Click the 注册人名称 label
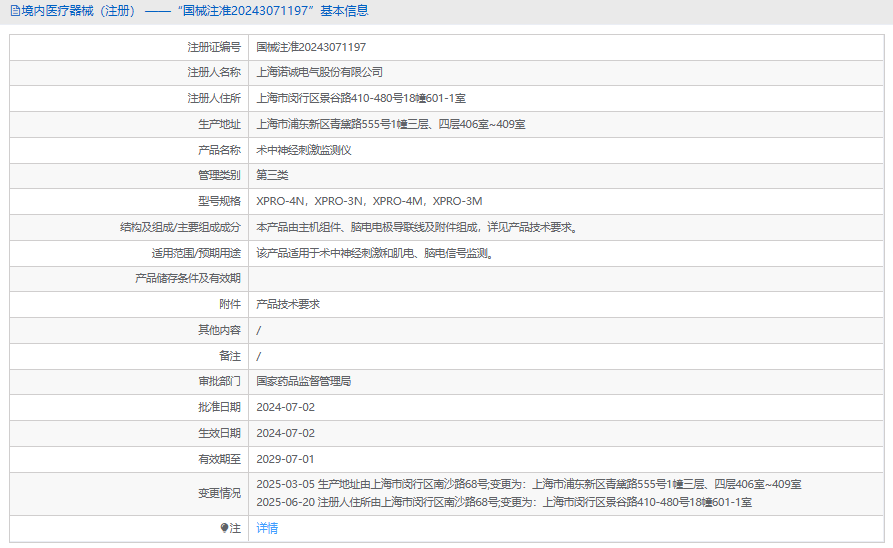The image size is (893, 548). pyautogui.click(x=214, y=72)
